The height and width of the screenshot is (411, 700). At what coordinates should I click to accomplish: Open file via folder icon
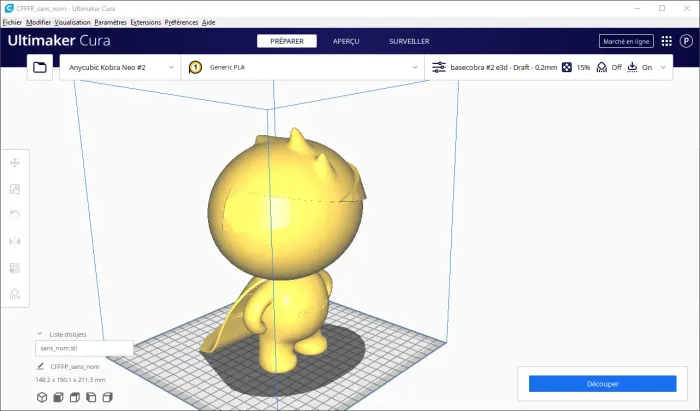point(40,67)
